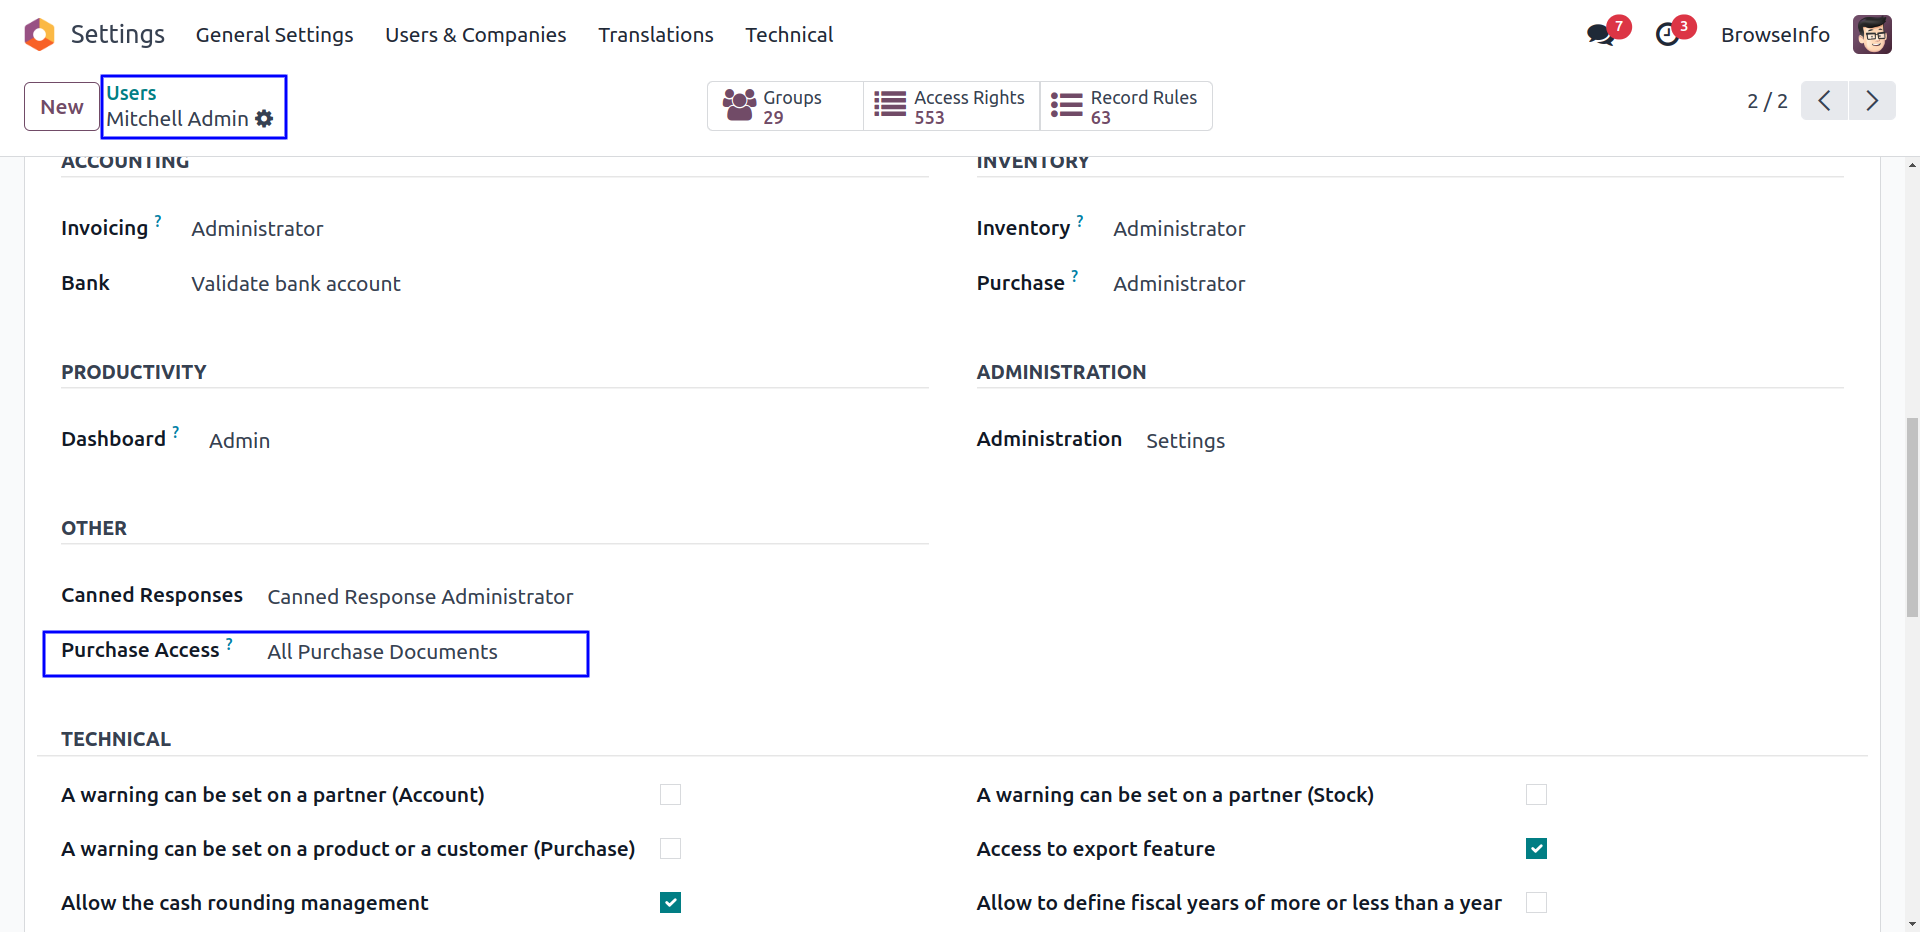This screenshot has width=1920, height=932.
Task: Click the gear icon beside Mitchell Admin
Action: point(264,119)
